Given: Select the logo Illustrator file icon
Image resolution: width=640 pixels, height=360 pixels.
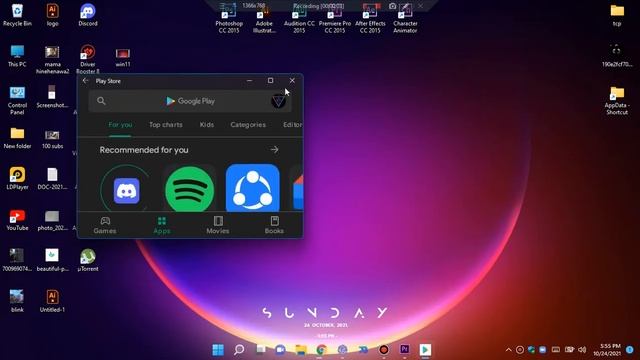Looking at the screenshot, I should tap(52, 15).
